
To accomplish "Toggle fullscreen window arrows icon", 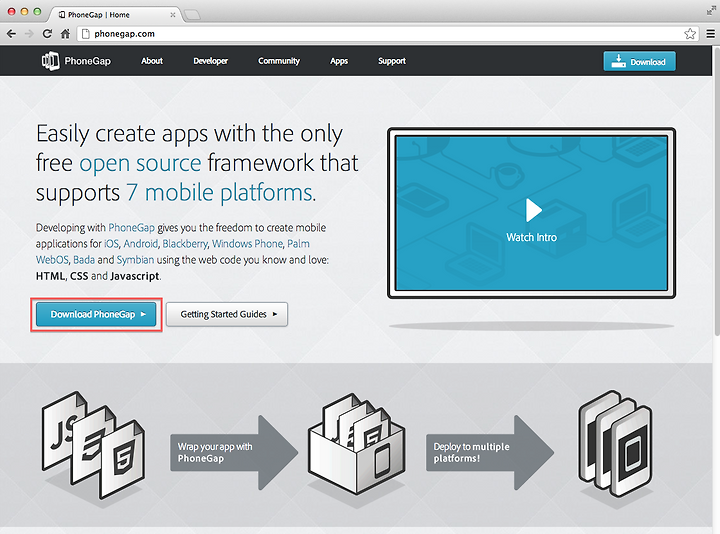I will 711,11.
